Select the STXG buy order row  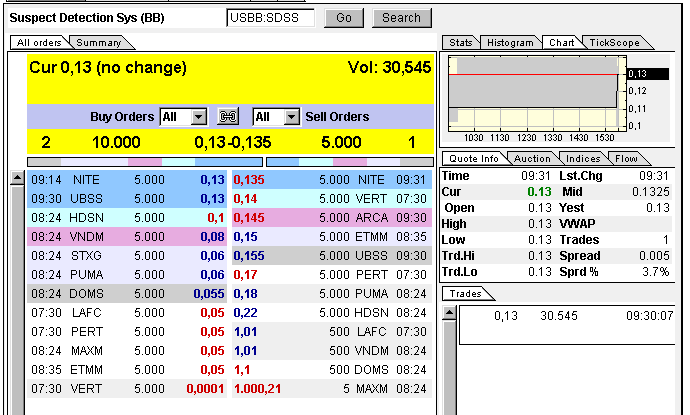[127, 256]
